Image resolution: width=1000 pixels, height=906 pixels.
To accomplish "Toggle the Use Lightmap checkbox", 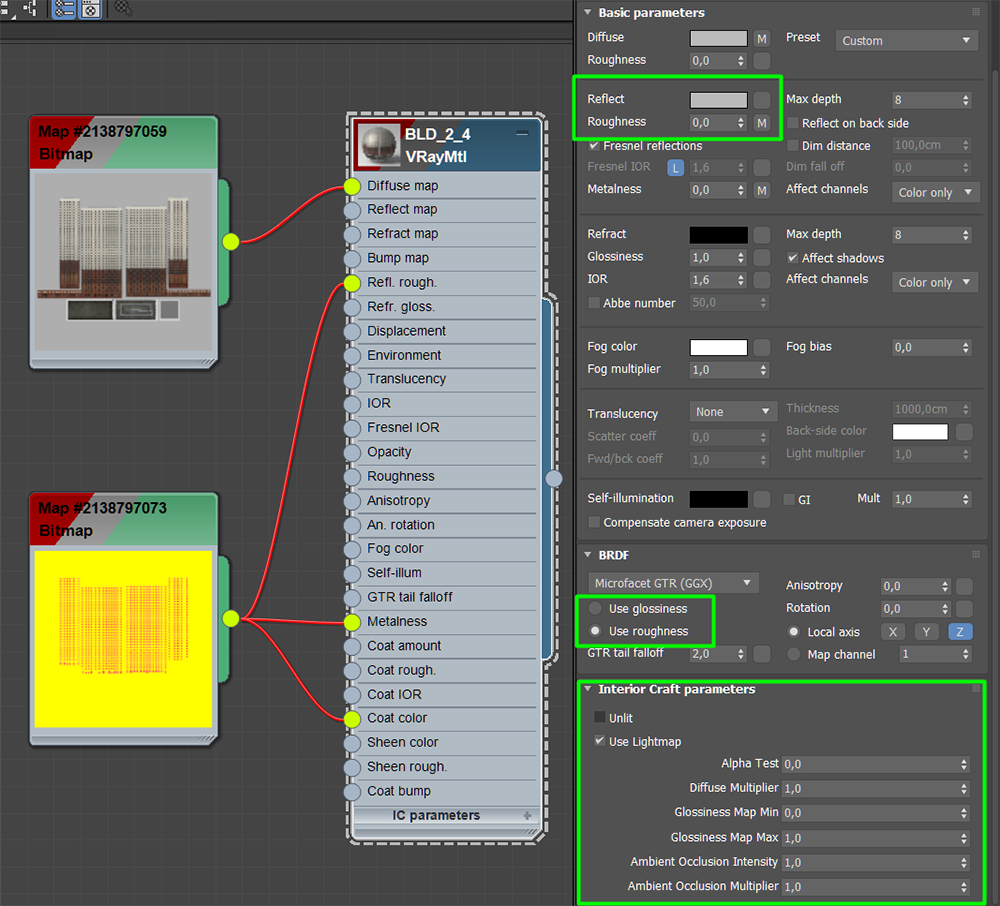I will pyautogui.click(x=599, y=741).
